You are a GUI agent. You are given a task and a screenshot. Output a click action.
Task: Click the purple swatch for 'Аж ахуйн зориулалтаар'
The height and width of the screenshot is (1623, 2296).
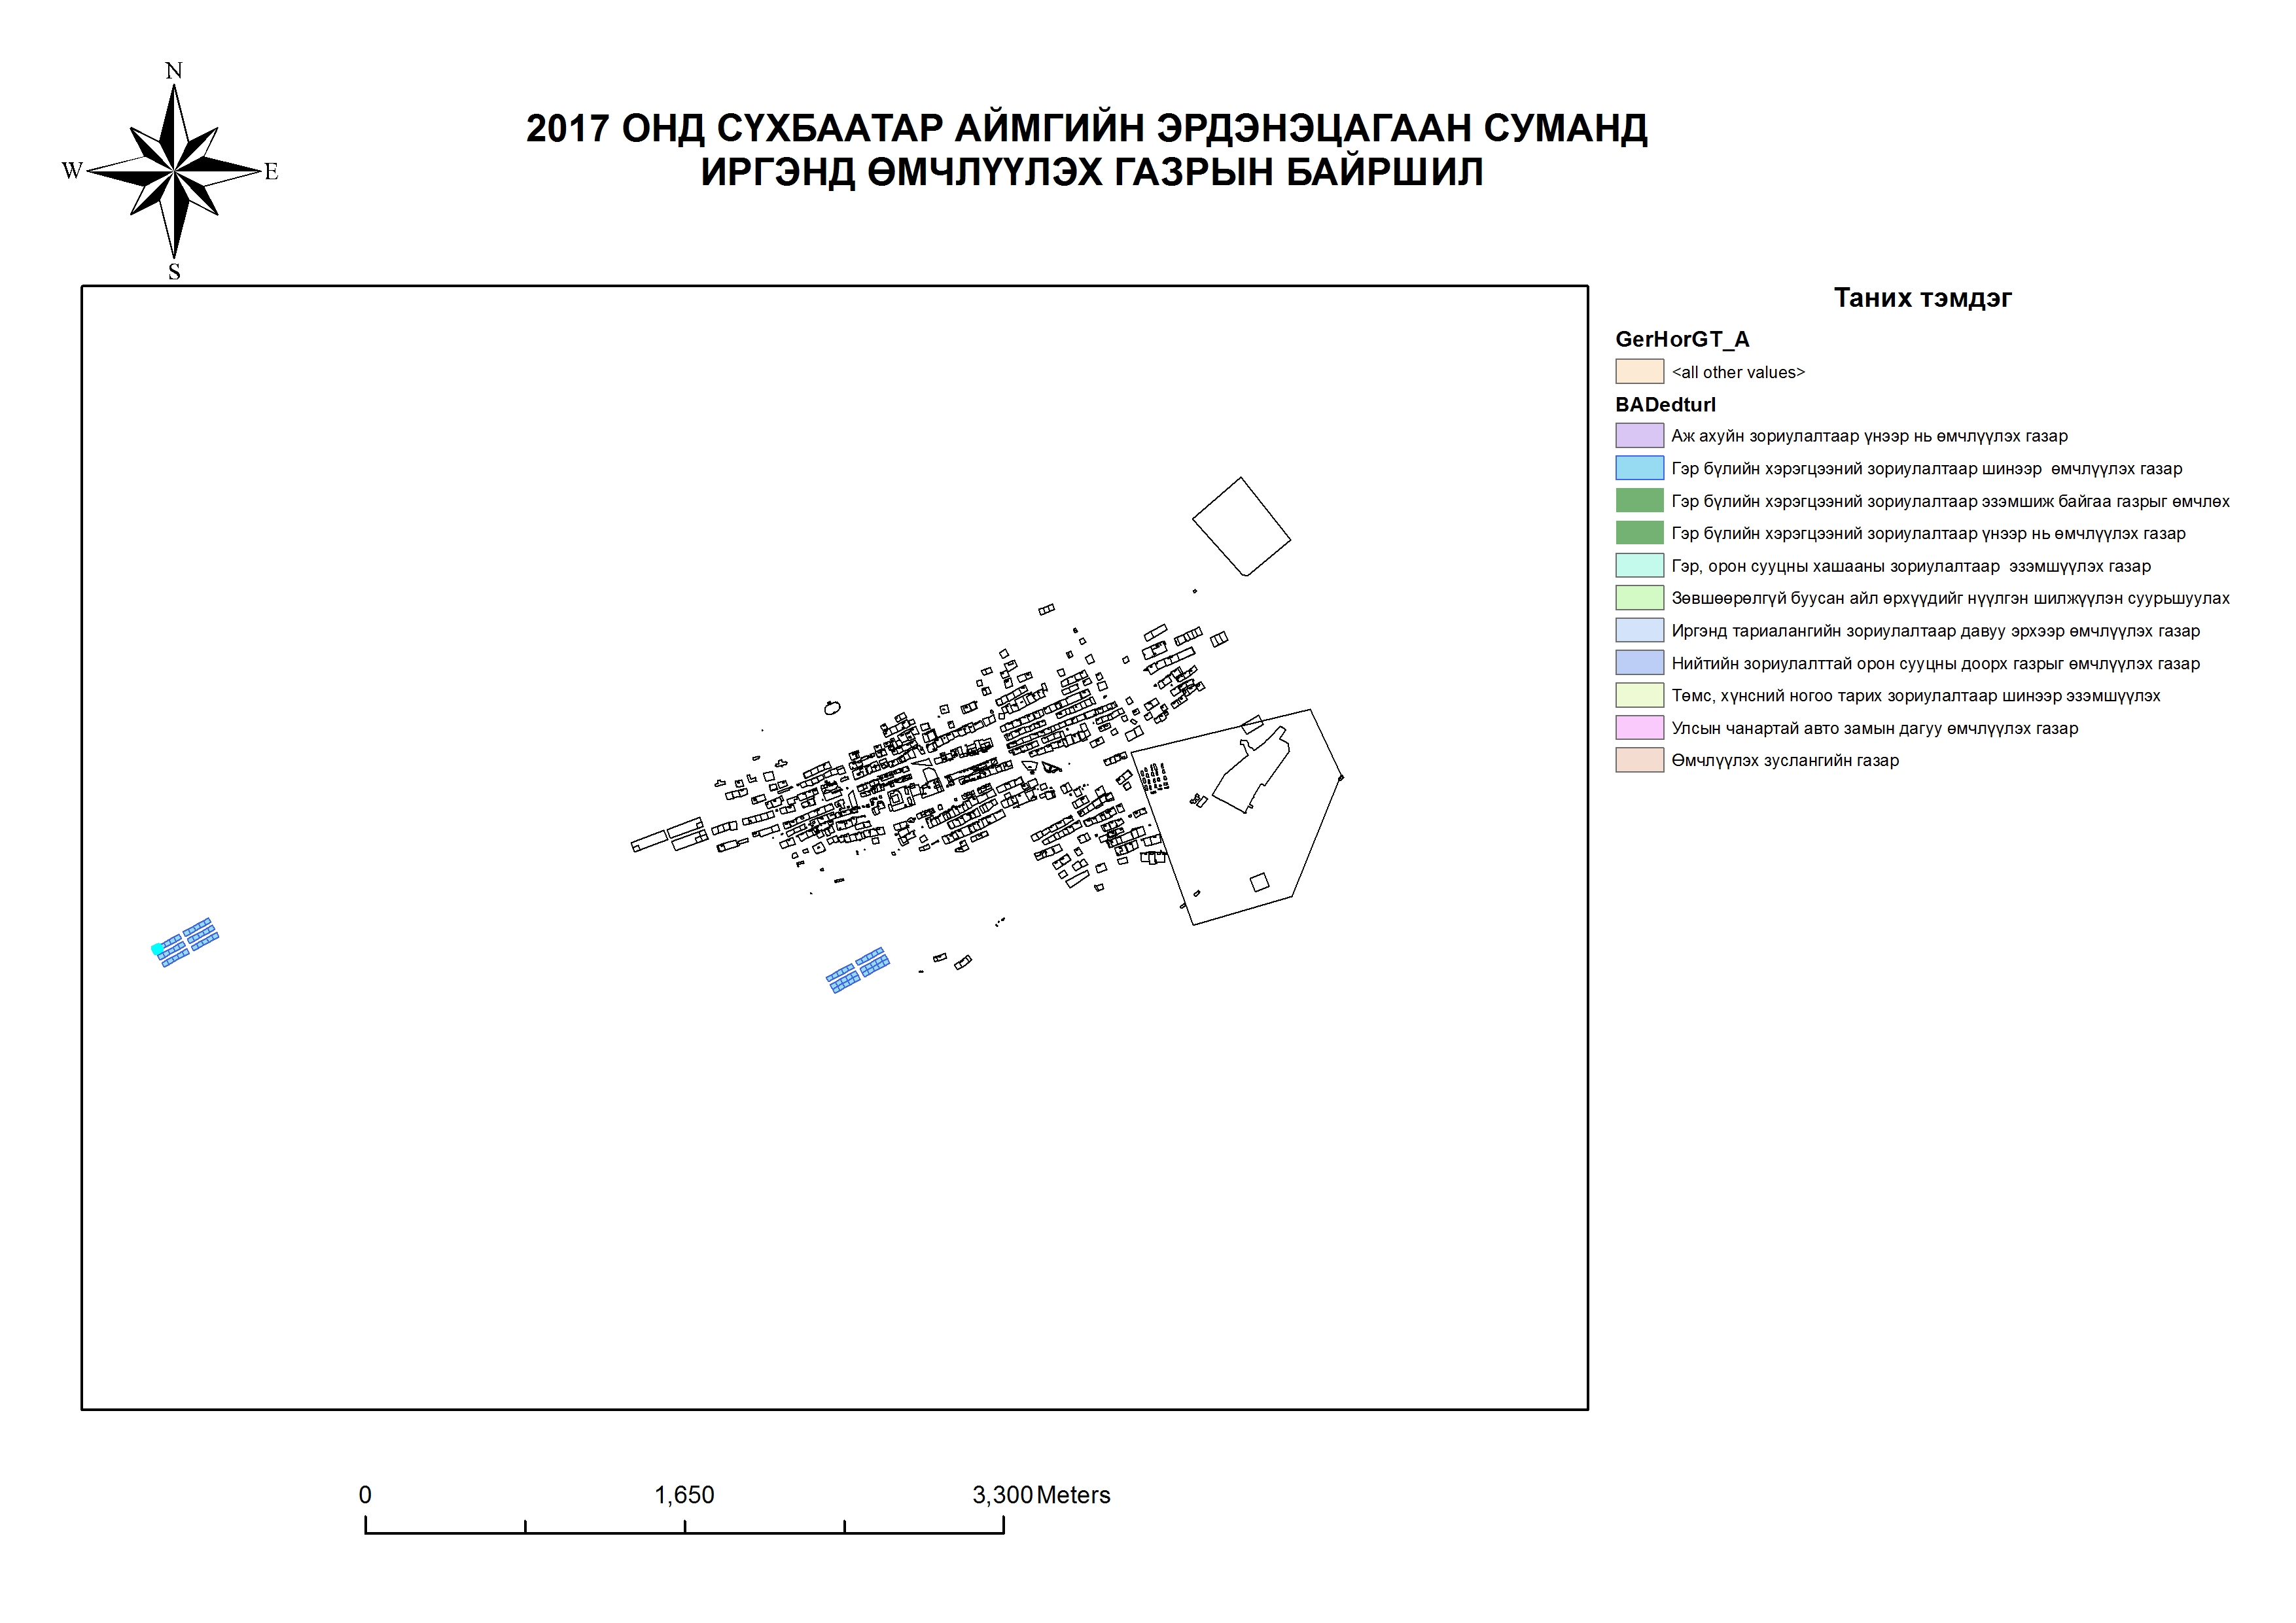pos(1639,436)
